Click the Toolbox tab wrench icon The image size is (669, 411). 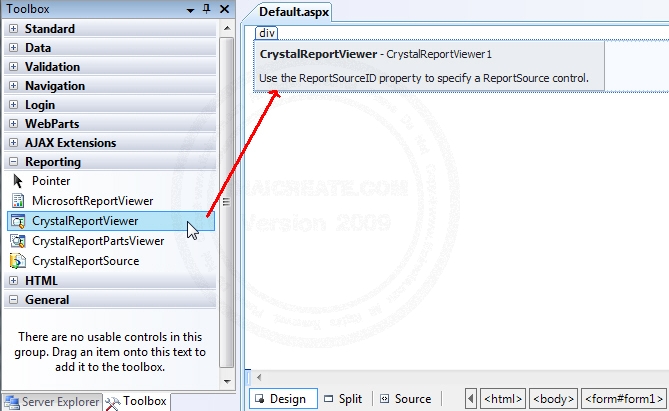tap(113, 403)
